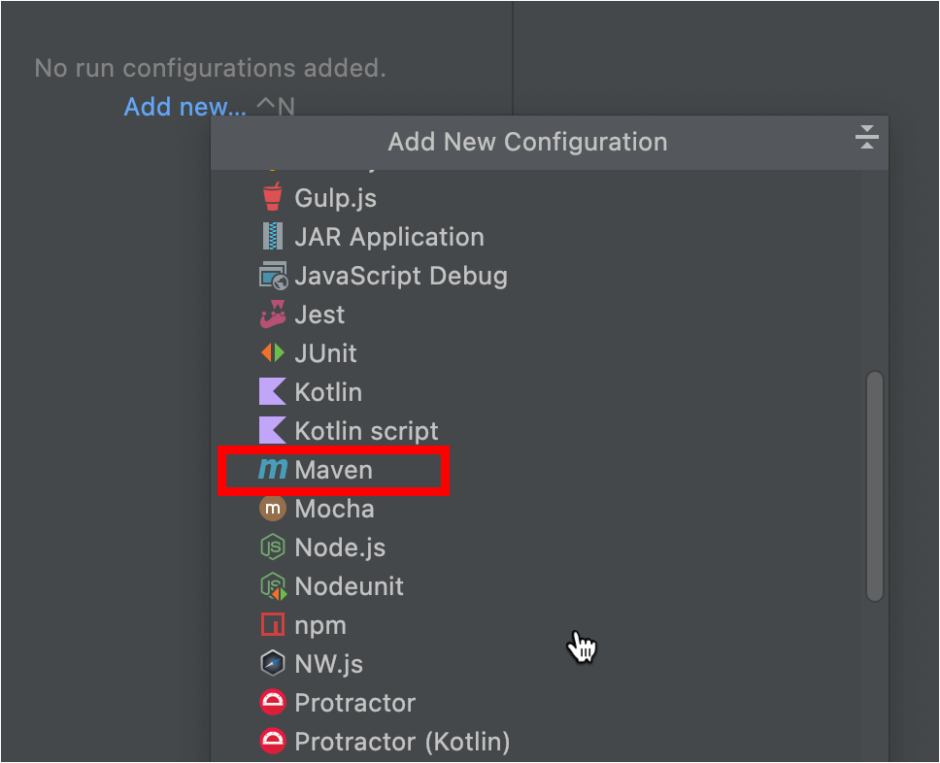
Task: Select the Mocha icon
Action: tap(271, 509)
